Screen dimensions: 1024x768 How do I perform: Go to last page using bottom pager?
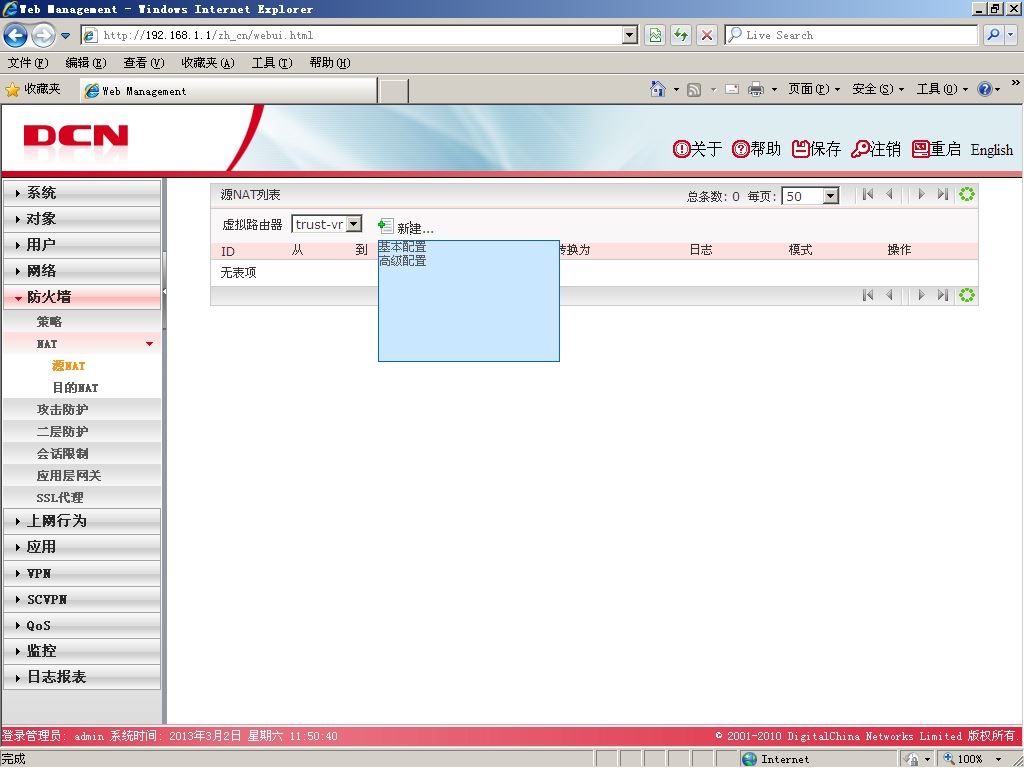[x=942, y=295]
